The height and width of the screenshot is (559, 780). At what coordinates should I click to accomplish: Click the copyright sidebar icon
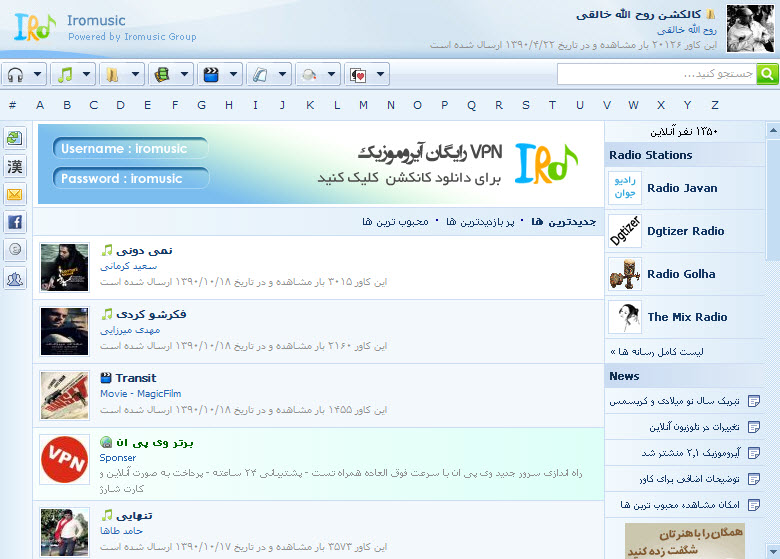tap(15, 250)
